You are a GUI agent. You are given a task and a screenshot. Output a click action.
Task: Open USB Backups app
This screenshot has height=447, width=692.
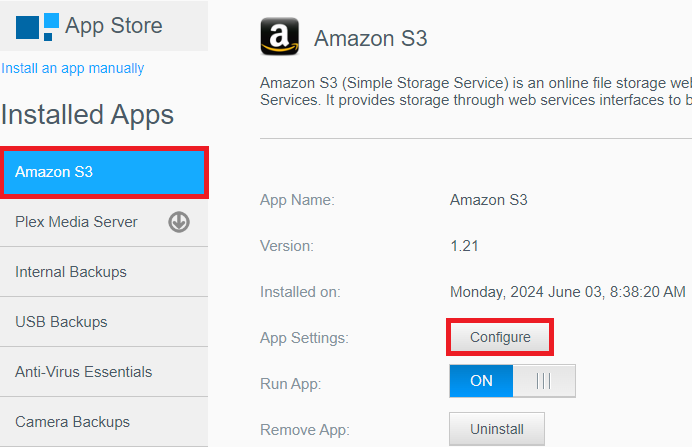61,322
